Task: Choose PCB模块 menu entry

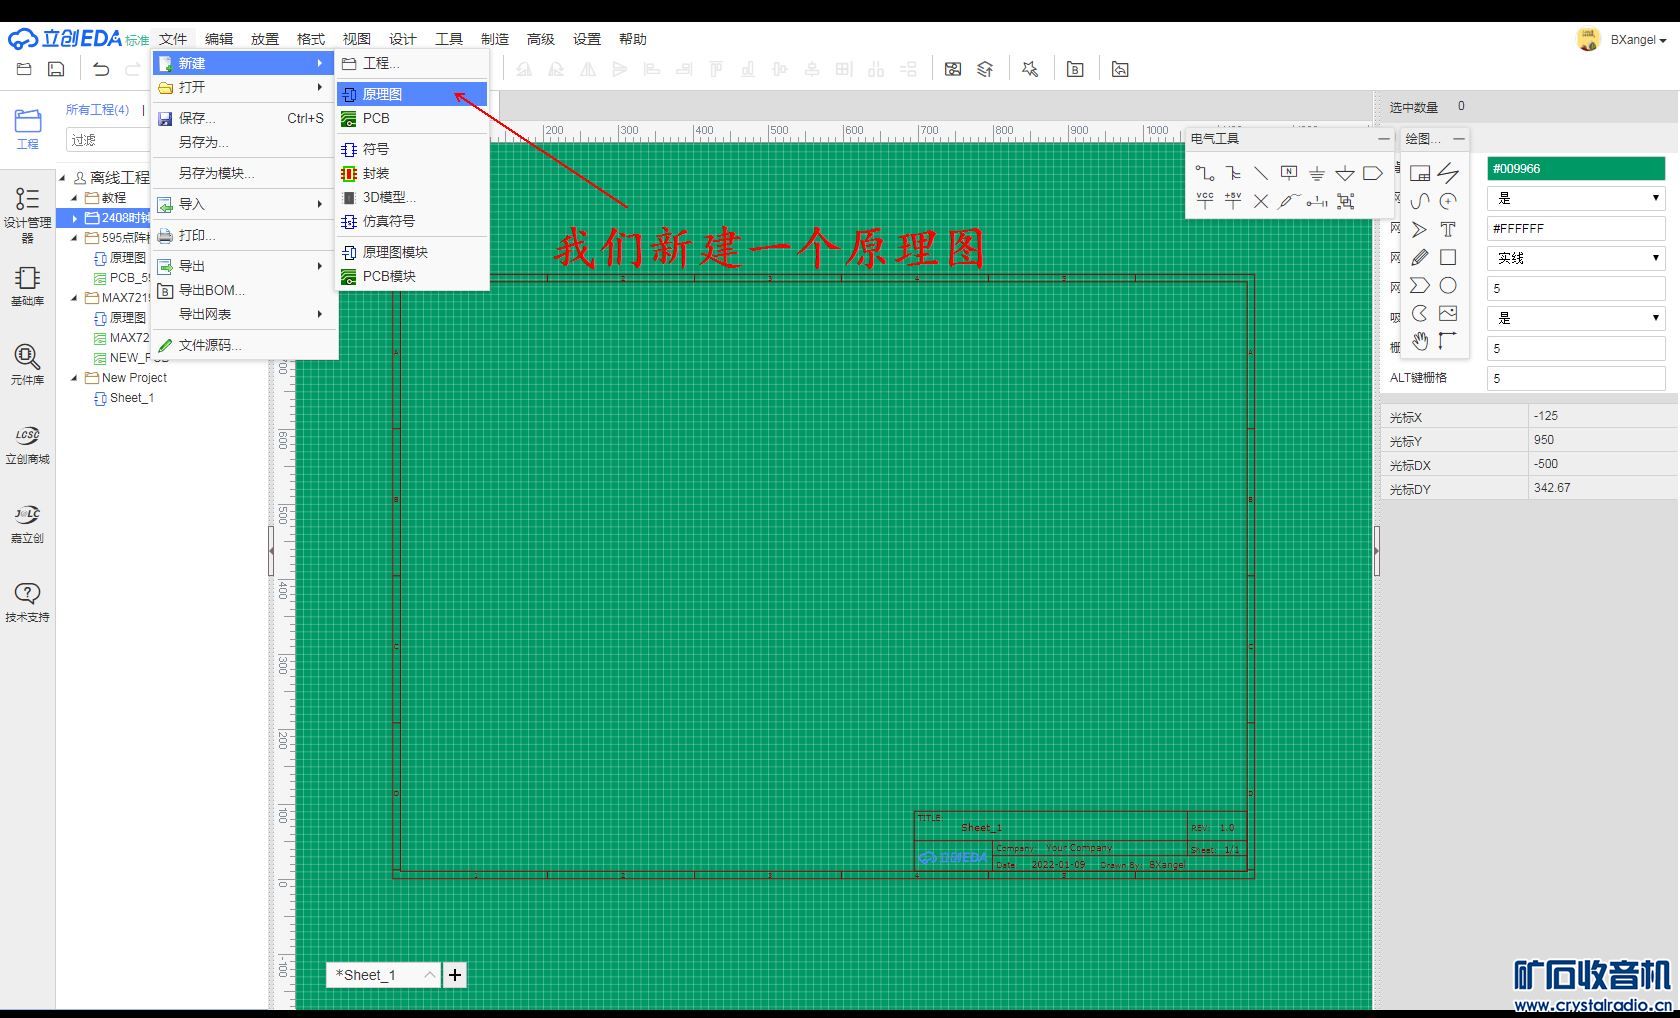Action: [412, 276]
